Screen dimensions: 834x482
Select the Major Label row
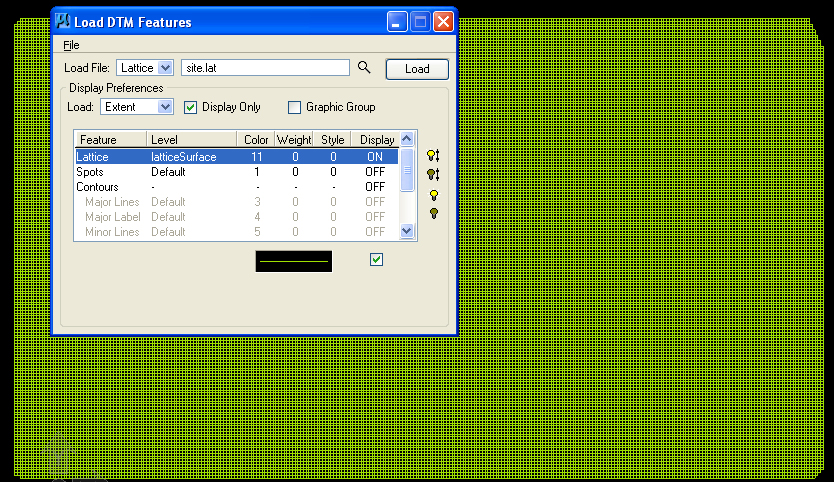[237, 217]
